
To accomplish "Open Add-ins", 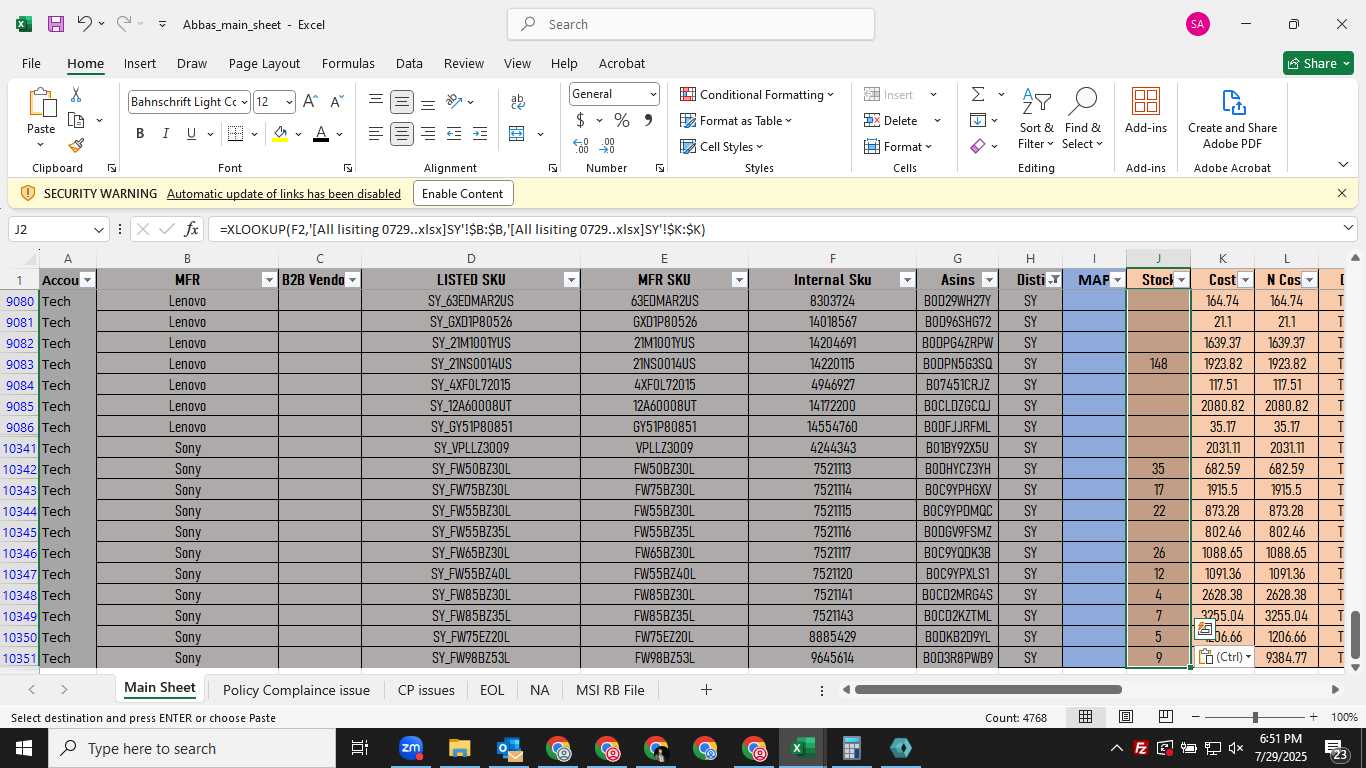I will tap(1146, 110).
